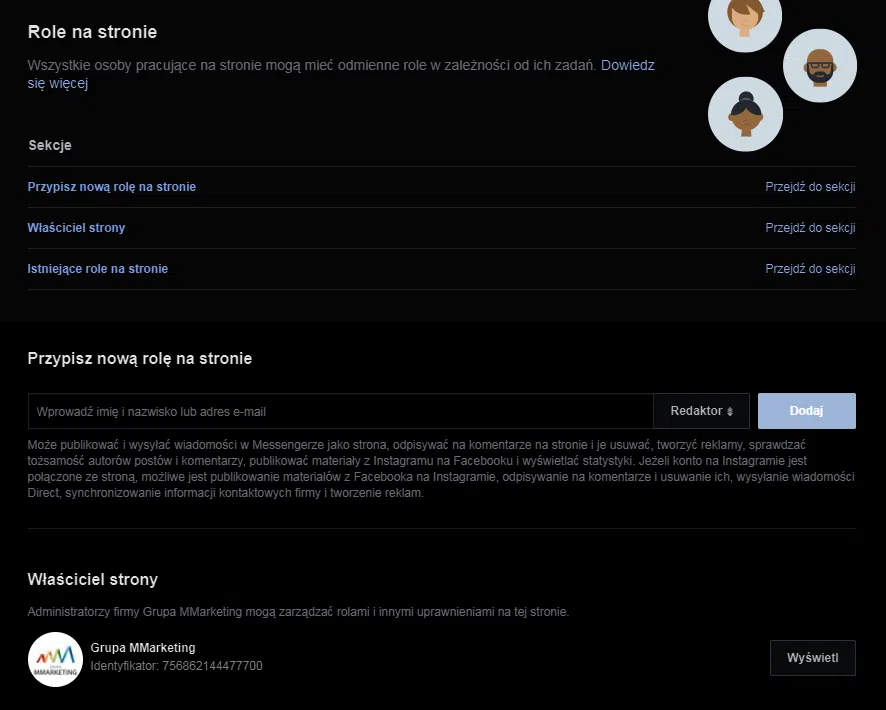886x710 pixels.
Task: Click Przejdź do sekcji for Przypisz nową rolę
Action: click(810, 187)
